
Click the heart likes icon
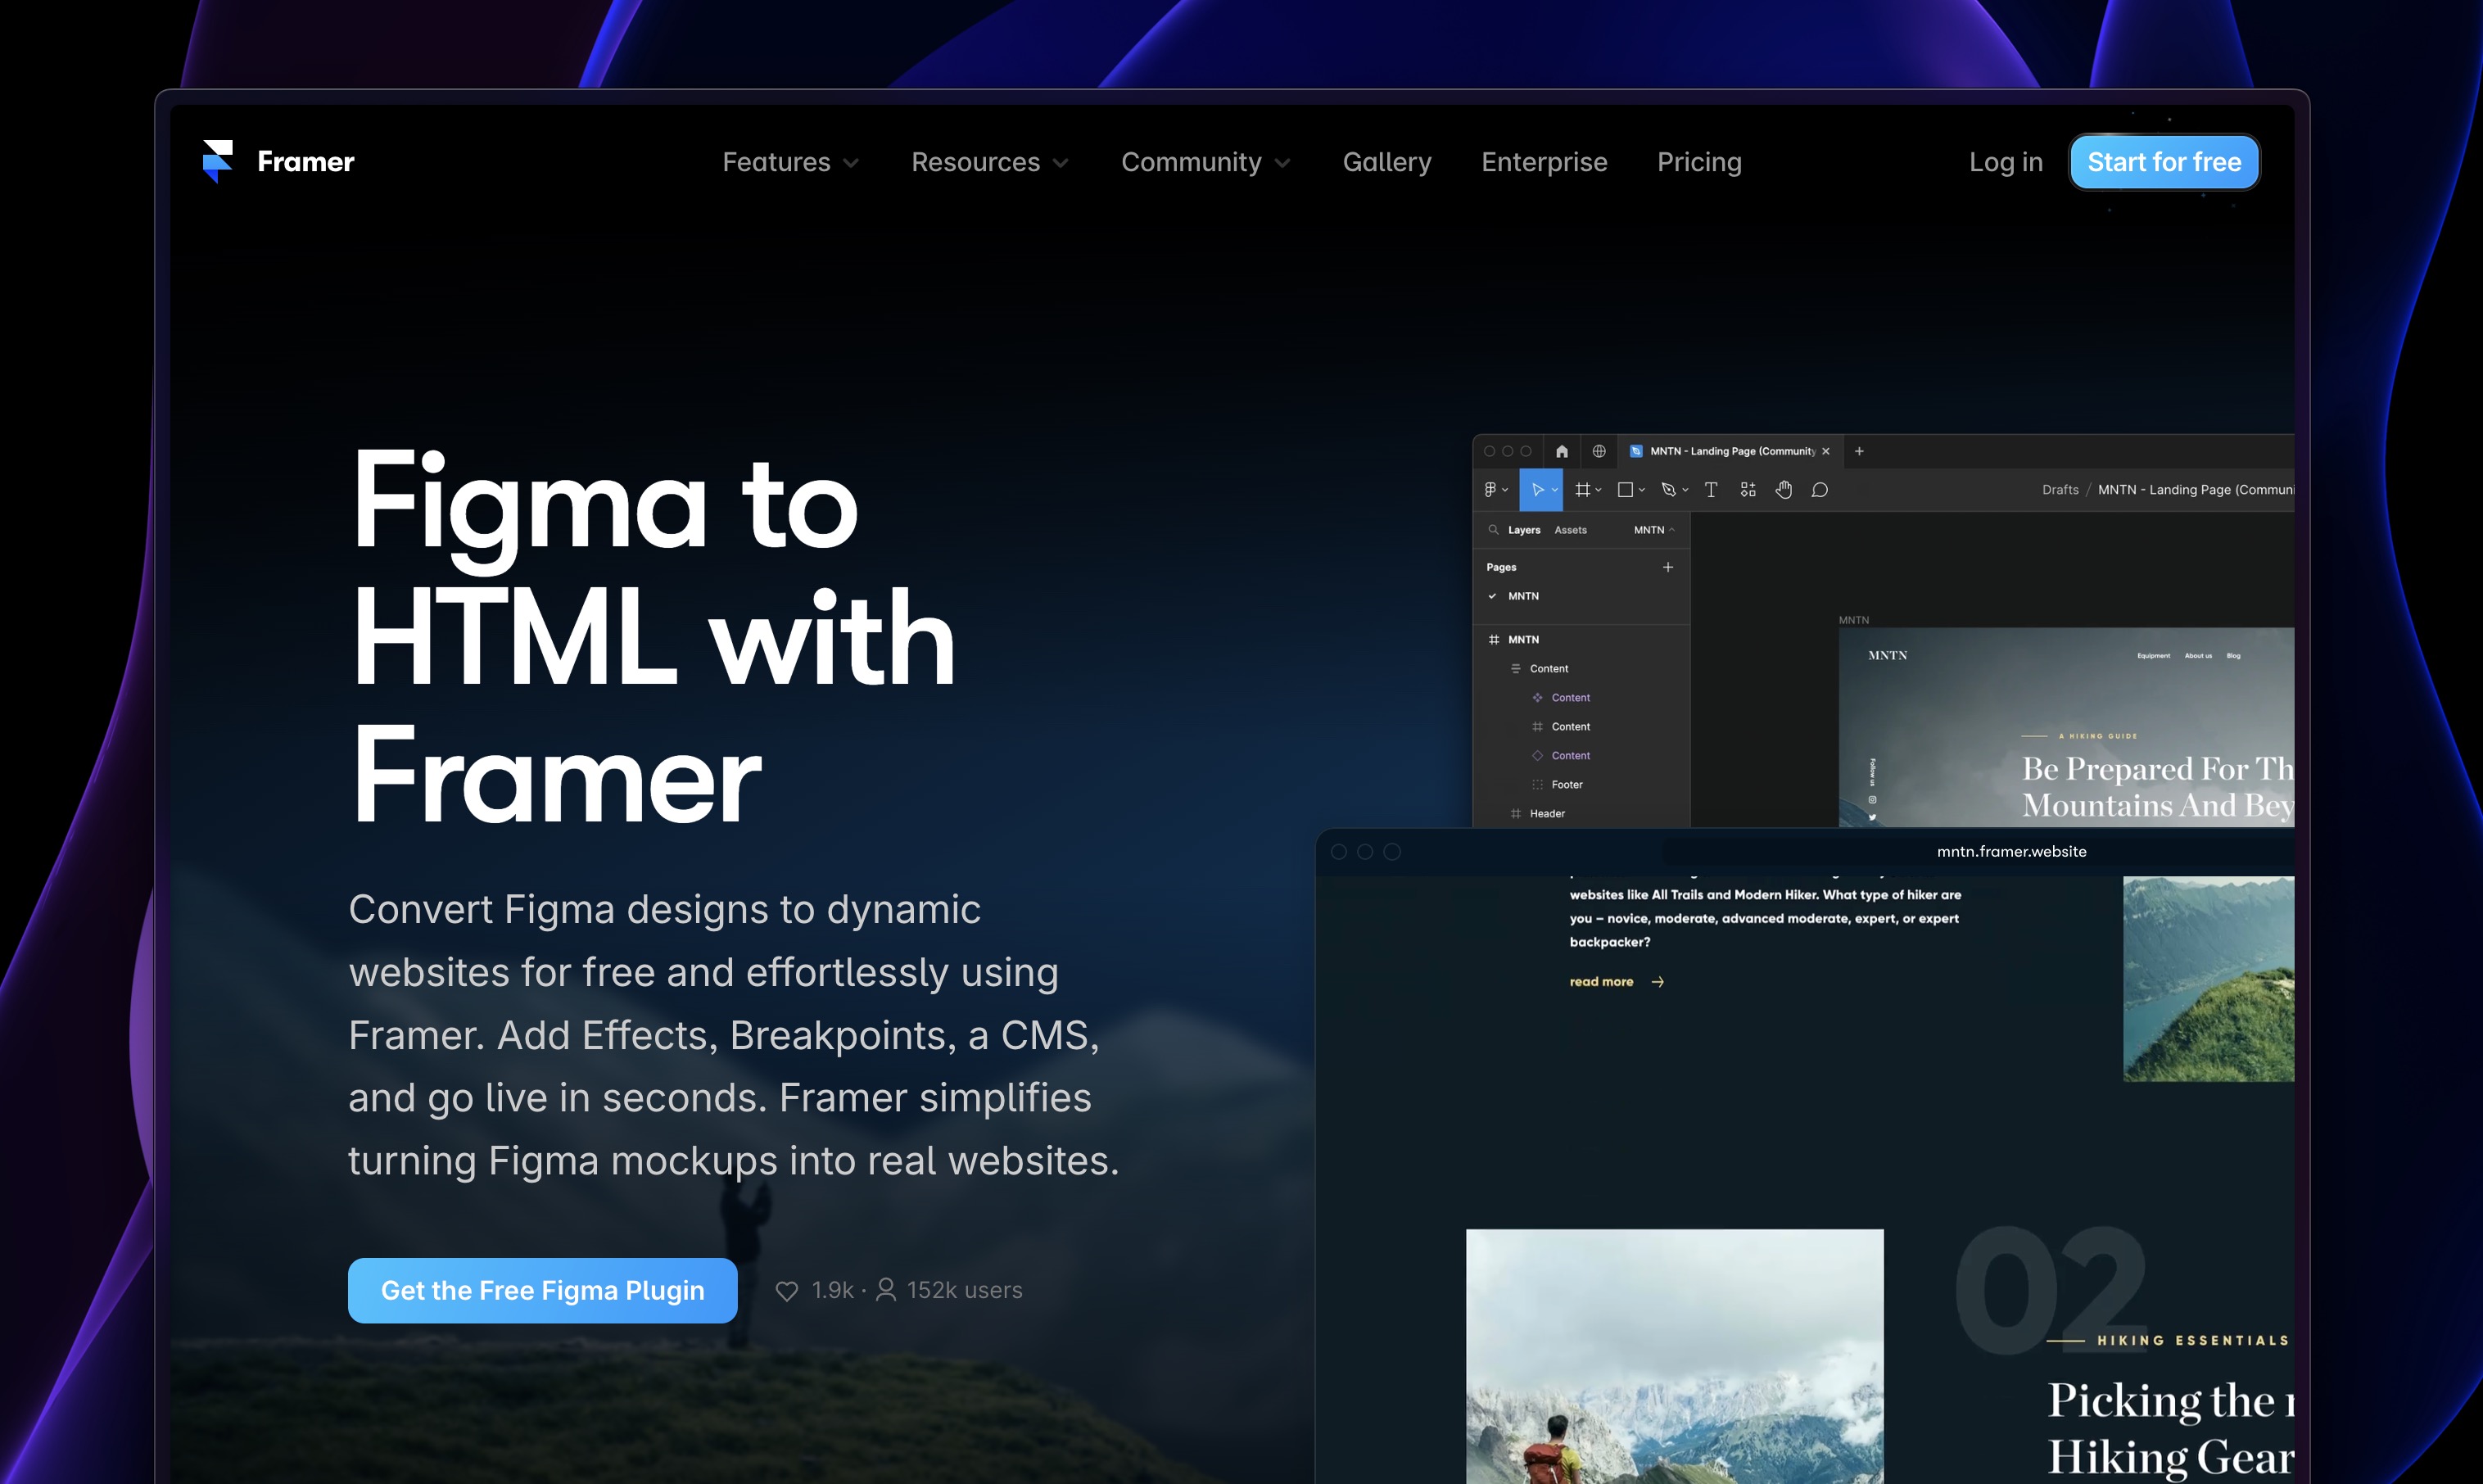[x=787, y=1291]
